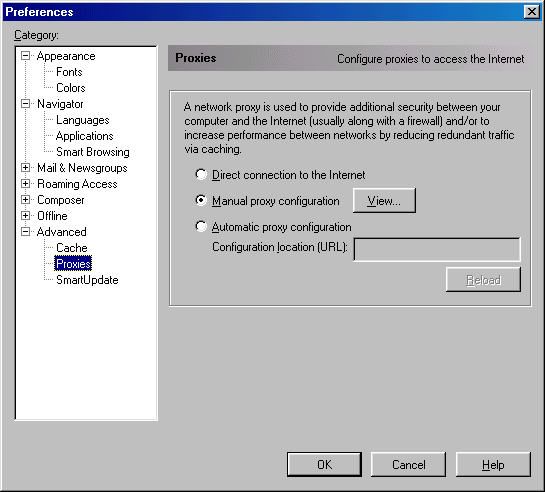Click the Configuration location URL field
545x492 pixels.
tap(437, 249)
